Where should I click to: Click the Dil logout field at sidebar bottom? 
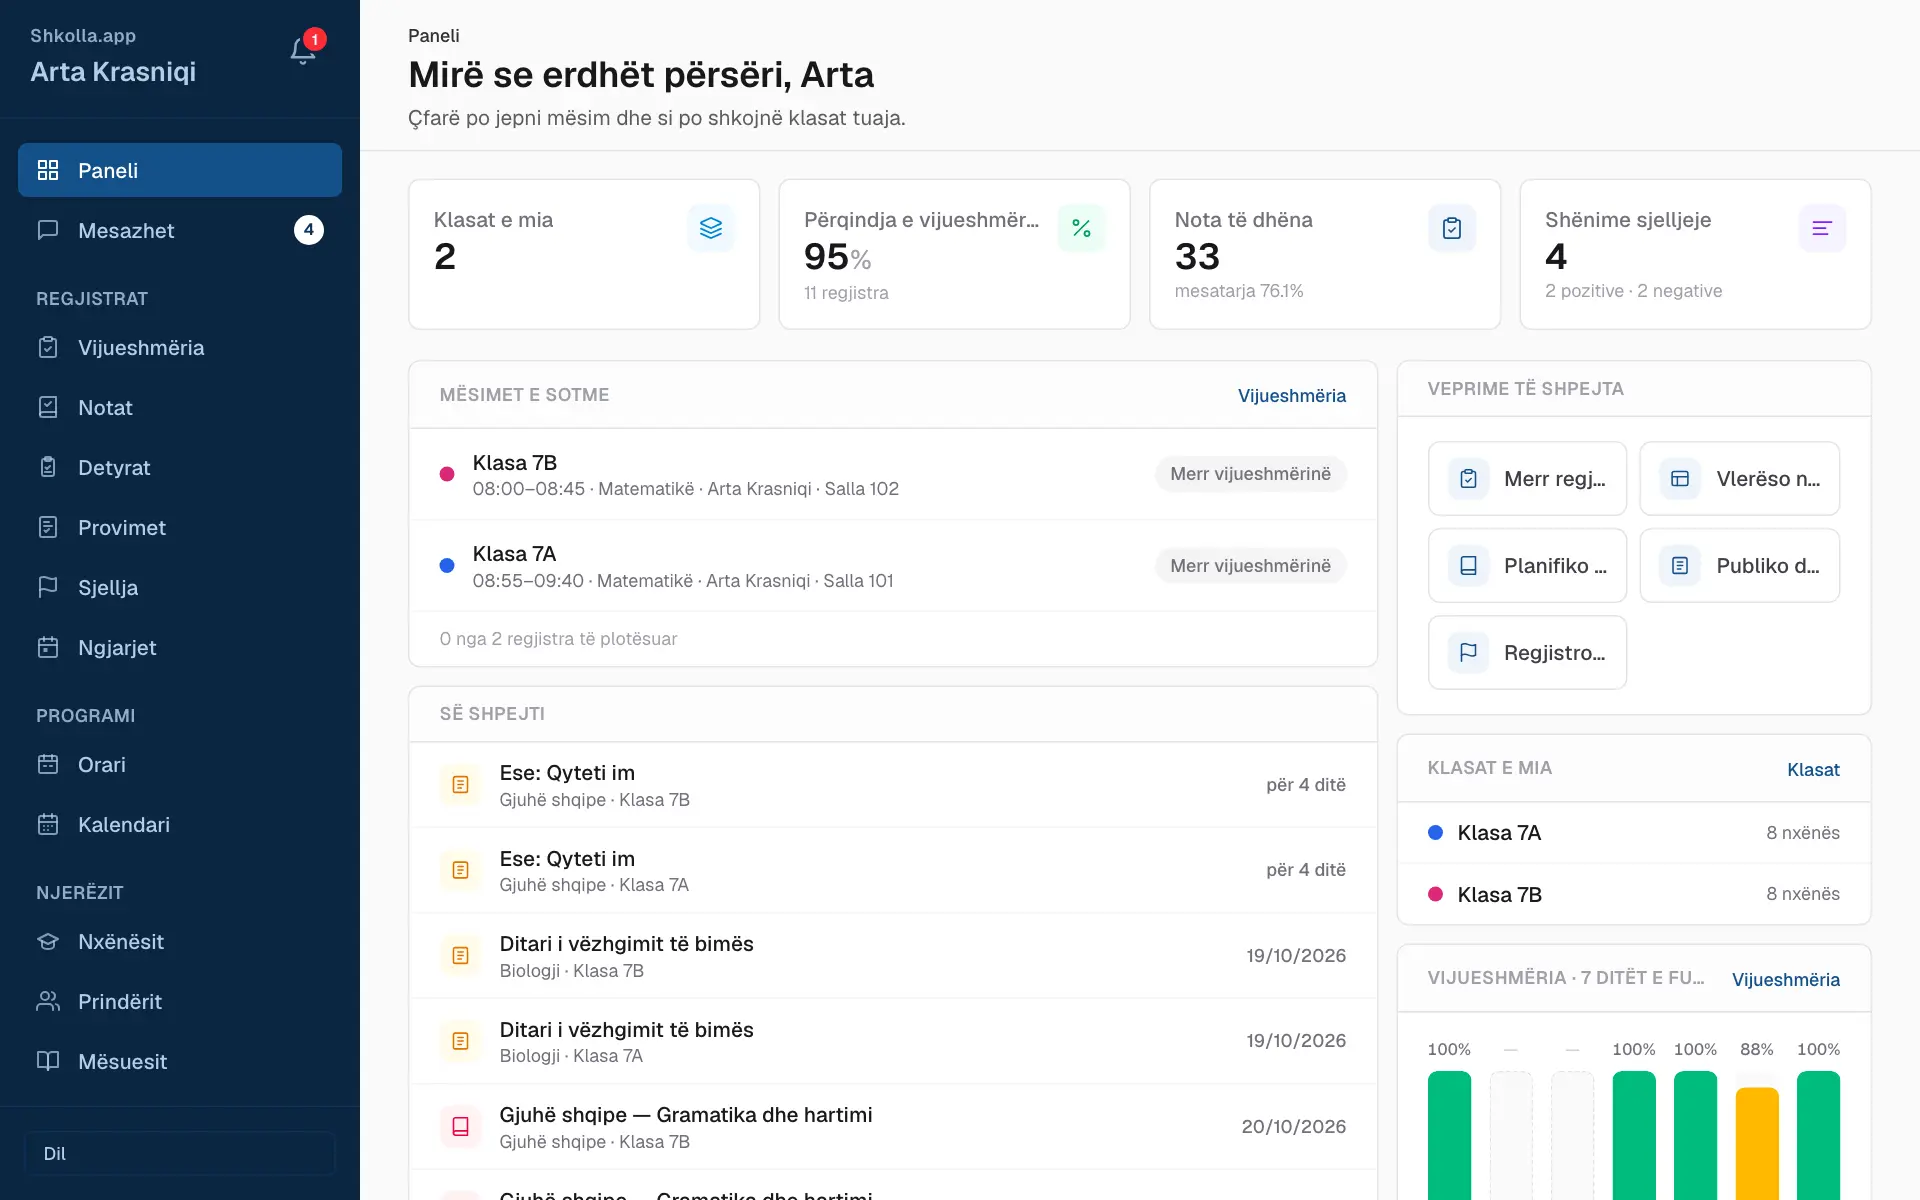coord(180,1154)
